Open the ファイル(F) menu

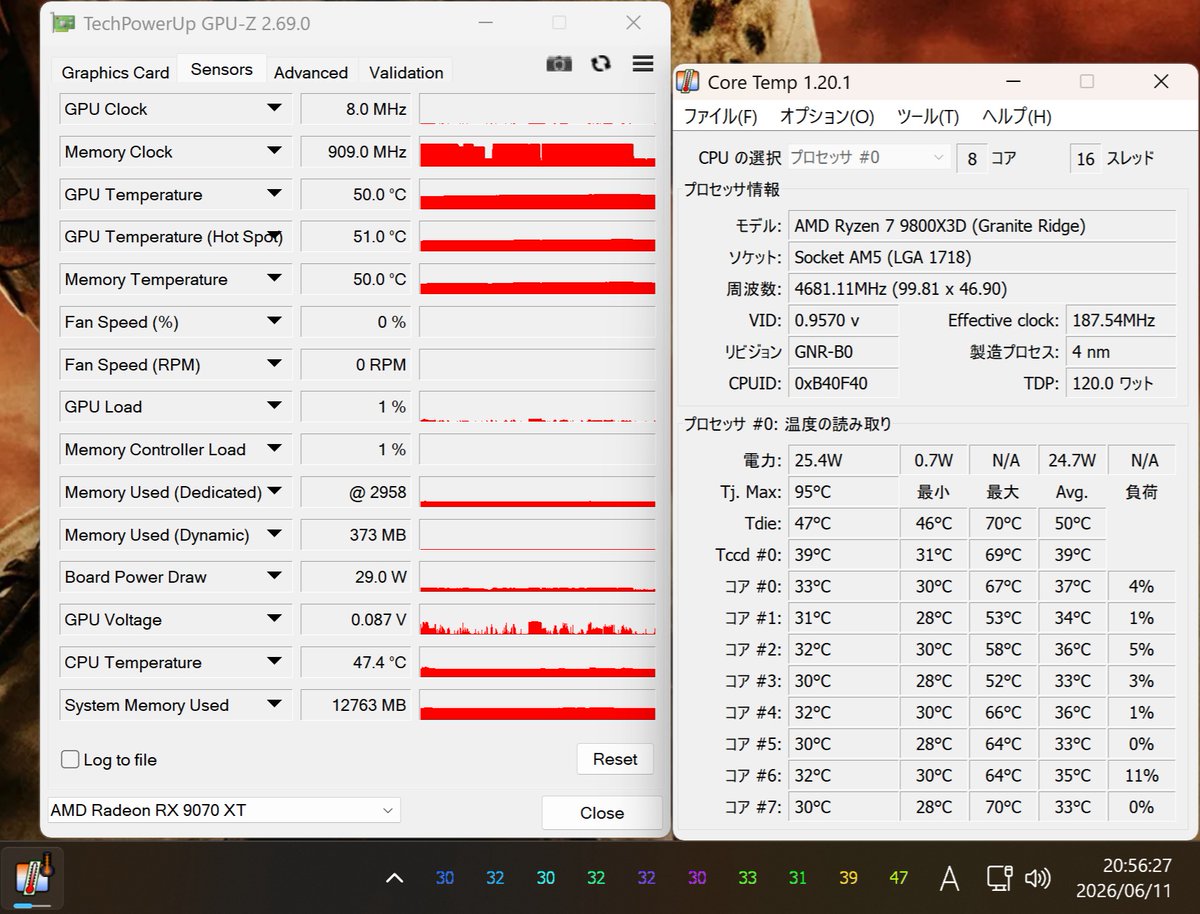point(720,116)
